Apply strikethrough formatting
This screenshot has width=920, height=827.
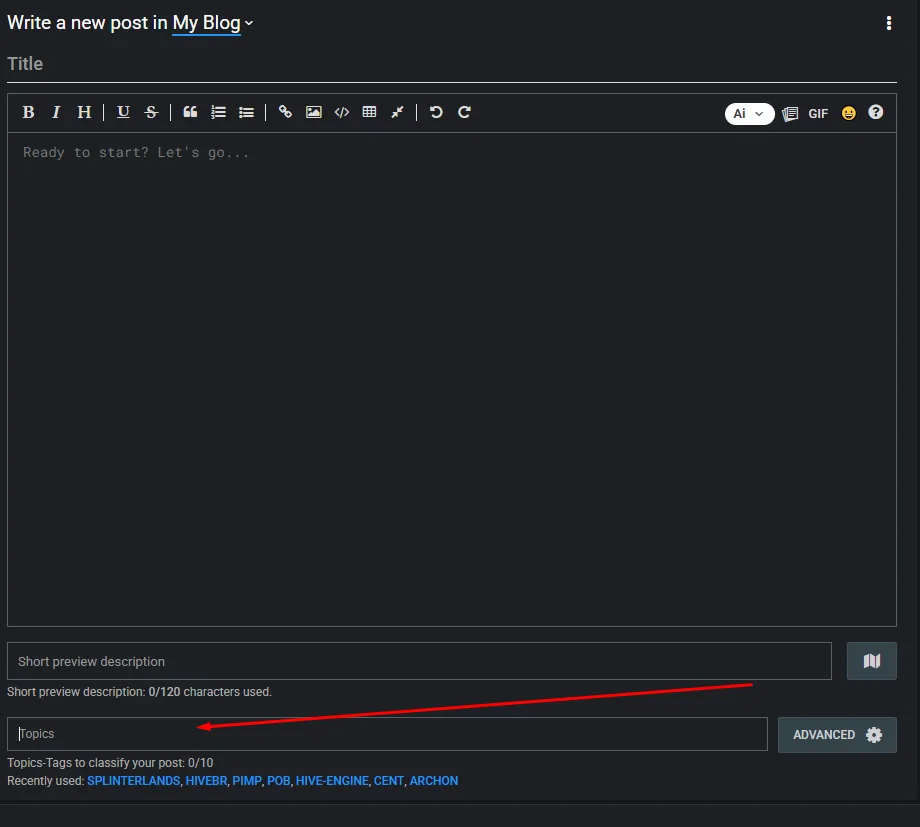pyautogui.click(x=151, y=112)
